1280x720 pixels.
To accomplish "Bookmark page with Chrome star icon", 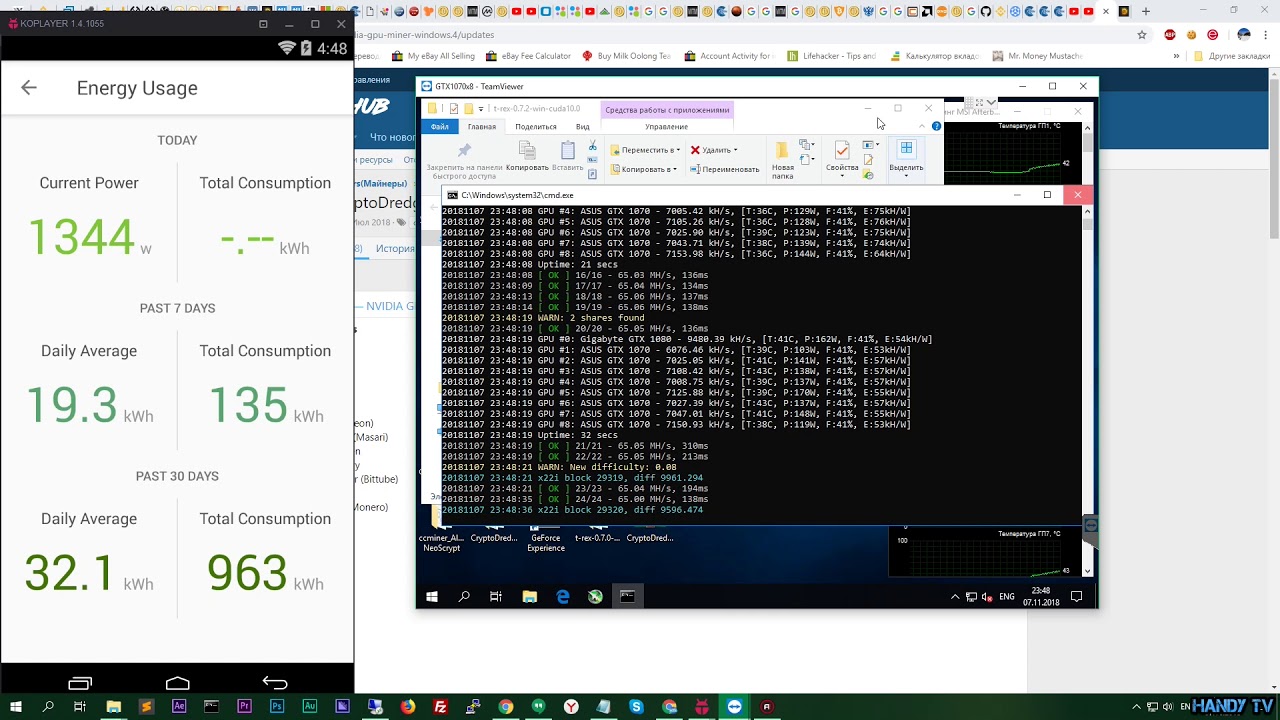I will (1142, 34).
